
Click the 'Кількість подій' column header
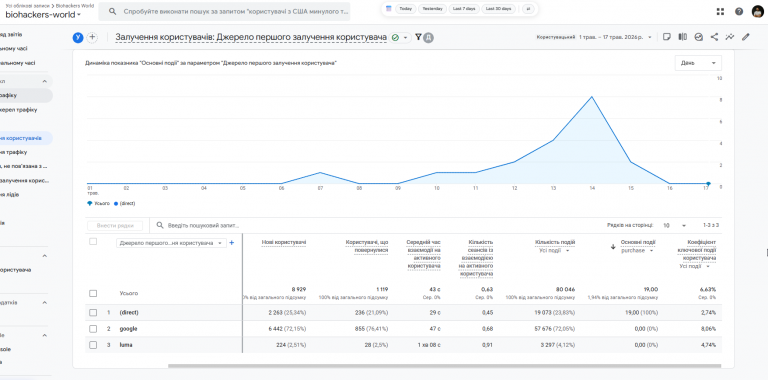(x=555, y=242)
